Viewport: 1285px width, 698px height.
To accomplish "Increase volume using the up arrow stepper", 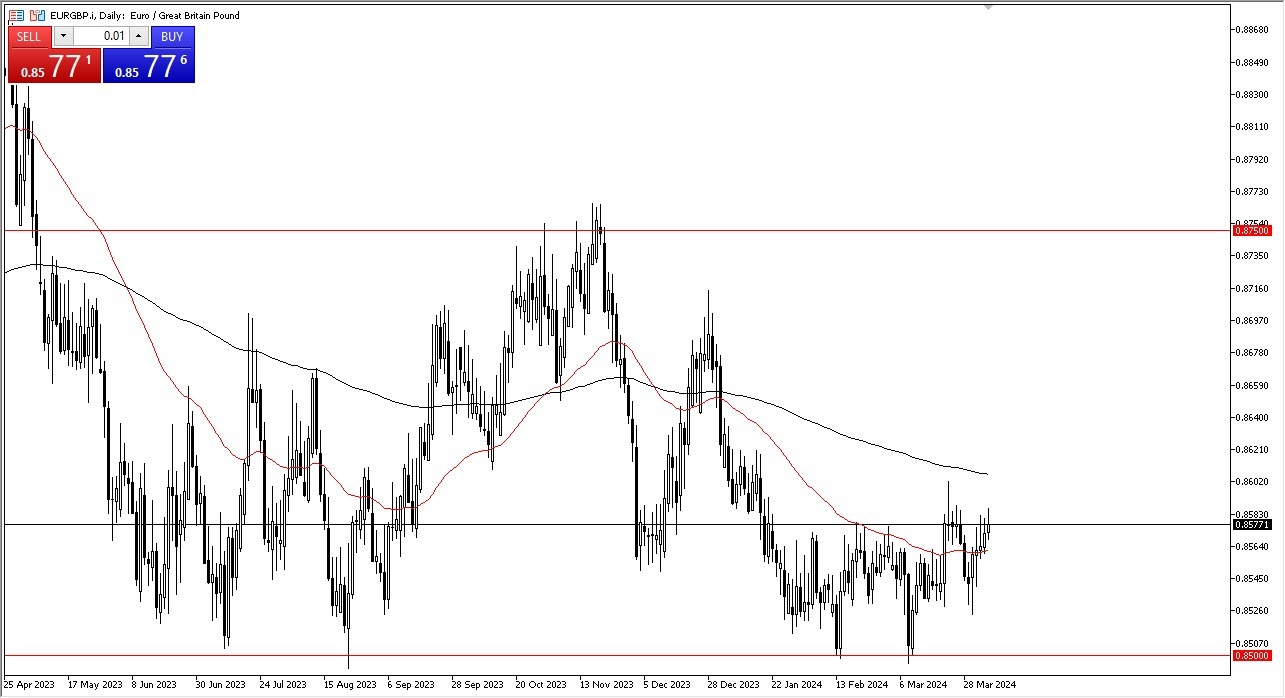I will [138, 37].
